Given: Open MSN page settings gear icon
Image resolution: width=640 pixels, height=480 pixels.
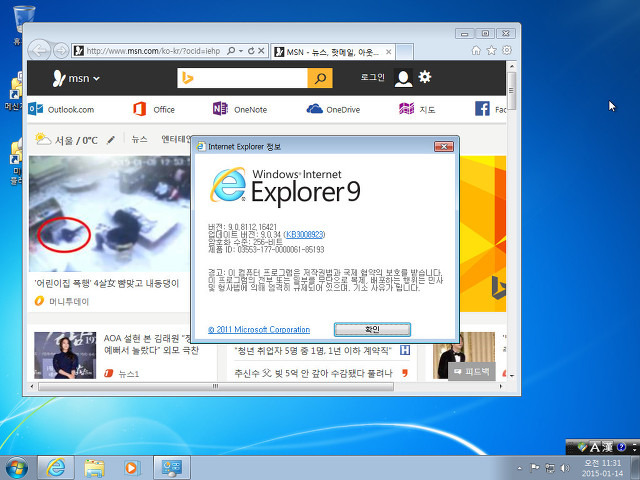Looking at the screenshot, I should pyautogui.click(x=425, y=77).
